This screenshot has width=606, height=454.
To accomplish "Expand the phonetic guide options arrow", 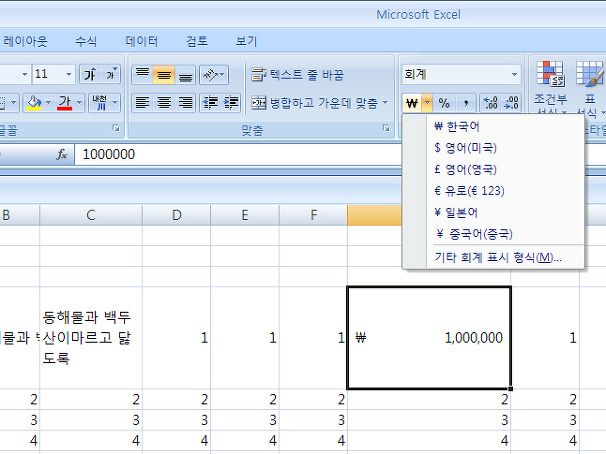I will pos(115,103).
